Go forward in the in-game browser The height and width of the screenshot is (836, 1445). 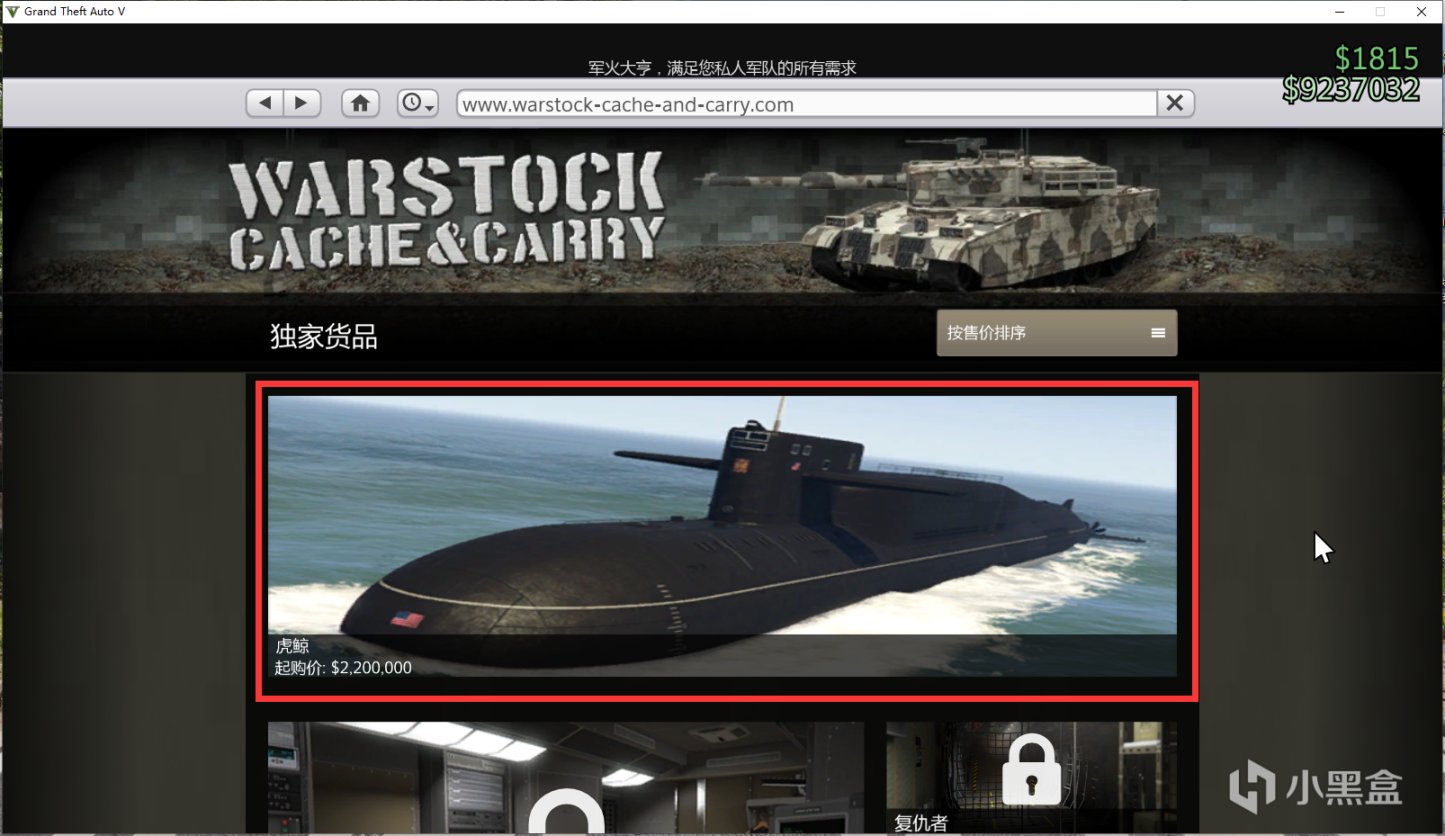pos(302,103)
